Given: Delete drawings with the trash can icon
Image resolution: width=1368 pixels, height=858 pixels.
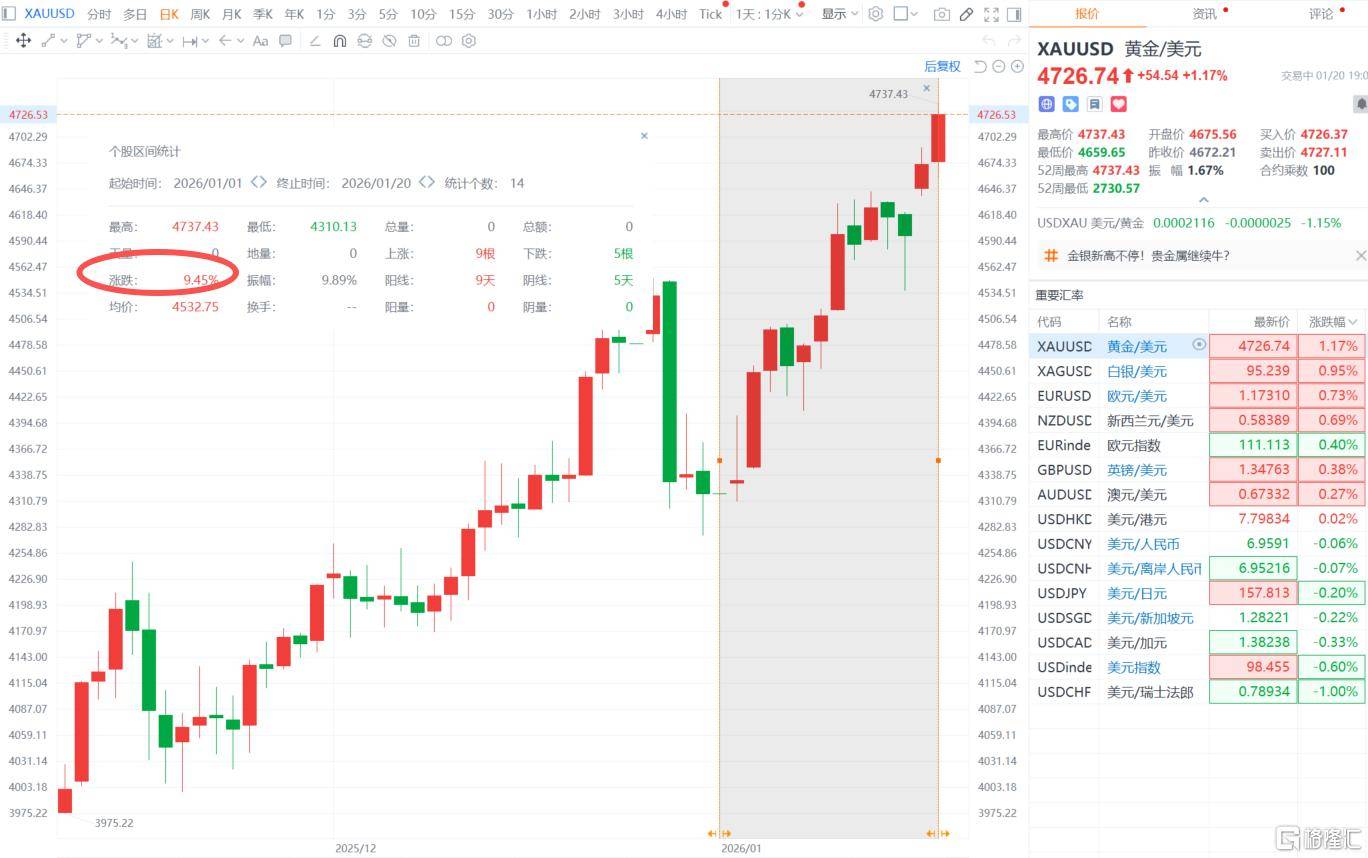Looking at the screenshot, I should (x=414, y=41).
